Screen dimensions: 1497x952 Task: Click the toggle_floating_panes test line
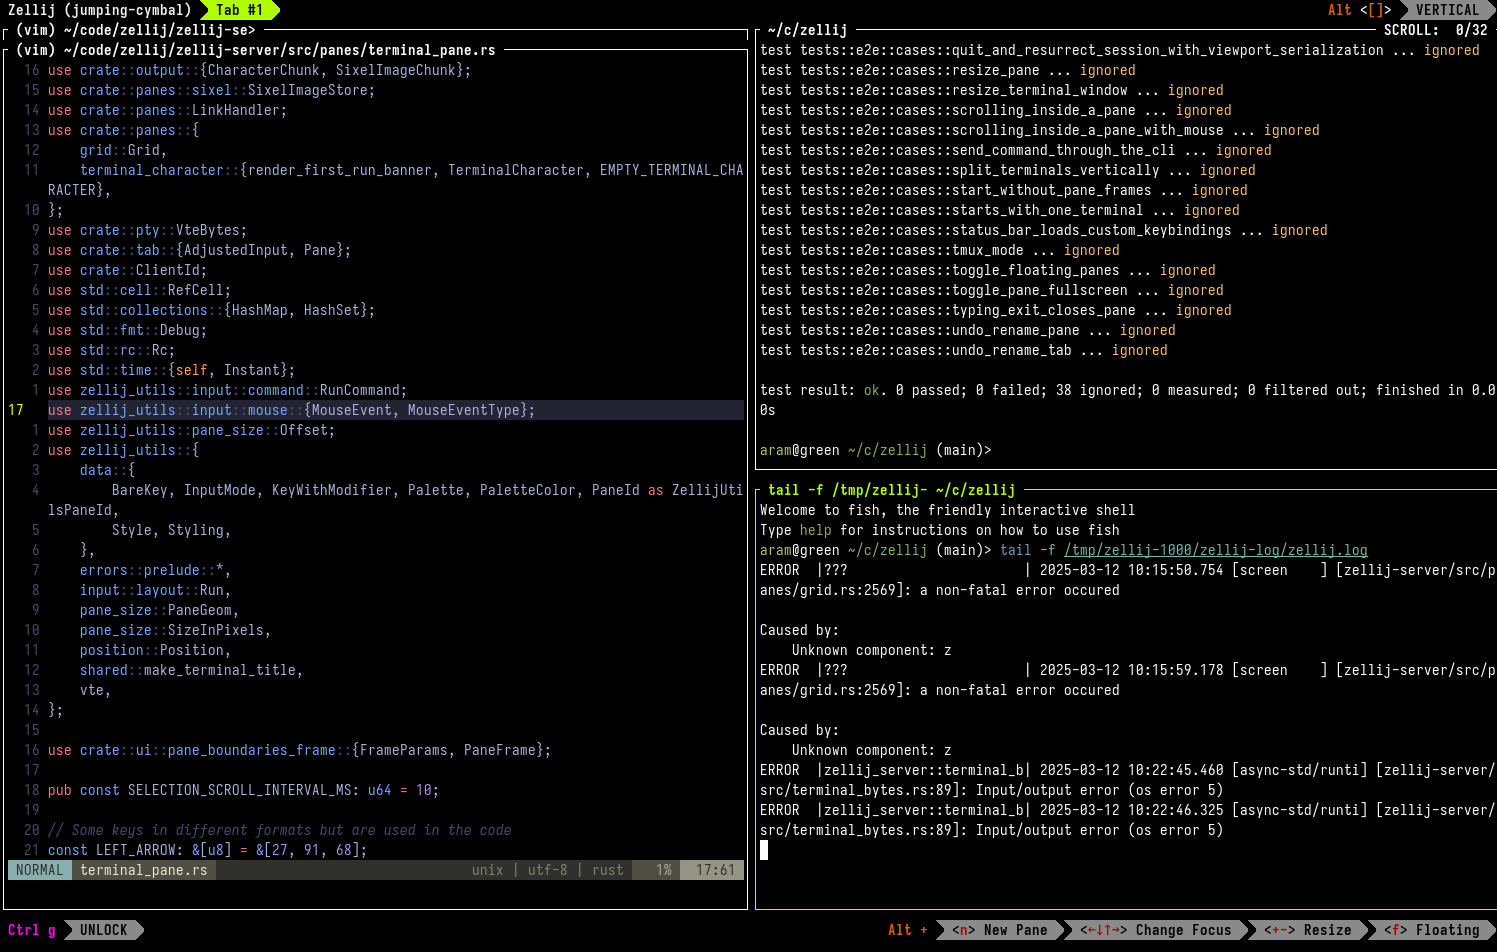coord(987,270)
